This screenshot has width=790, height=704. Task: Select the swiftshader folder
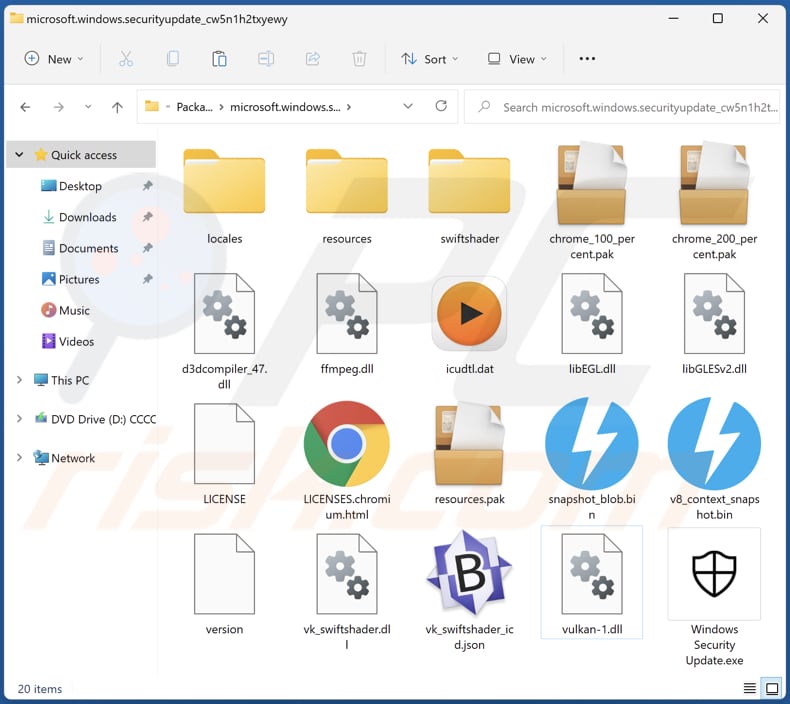click(470, 197)
